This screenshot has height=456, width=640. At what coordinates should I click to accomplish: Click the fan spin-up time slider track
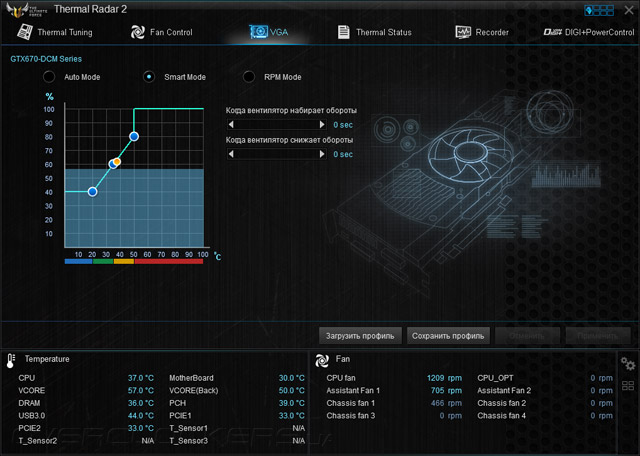click(x=277, y=125)
